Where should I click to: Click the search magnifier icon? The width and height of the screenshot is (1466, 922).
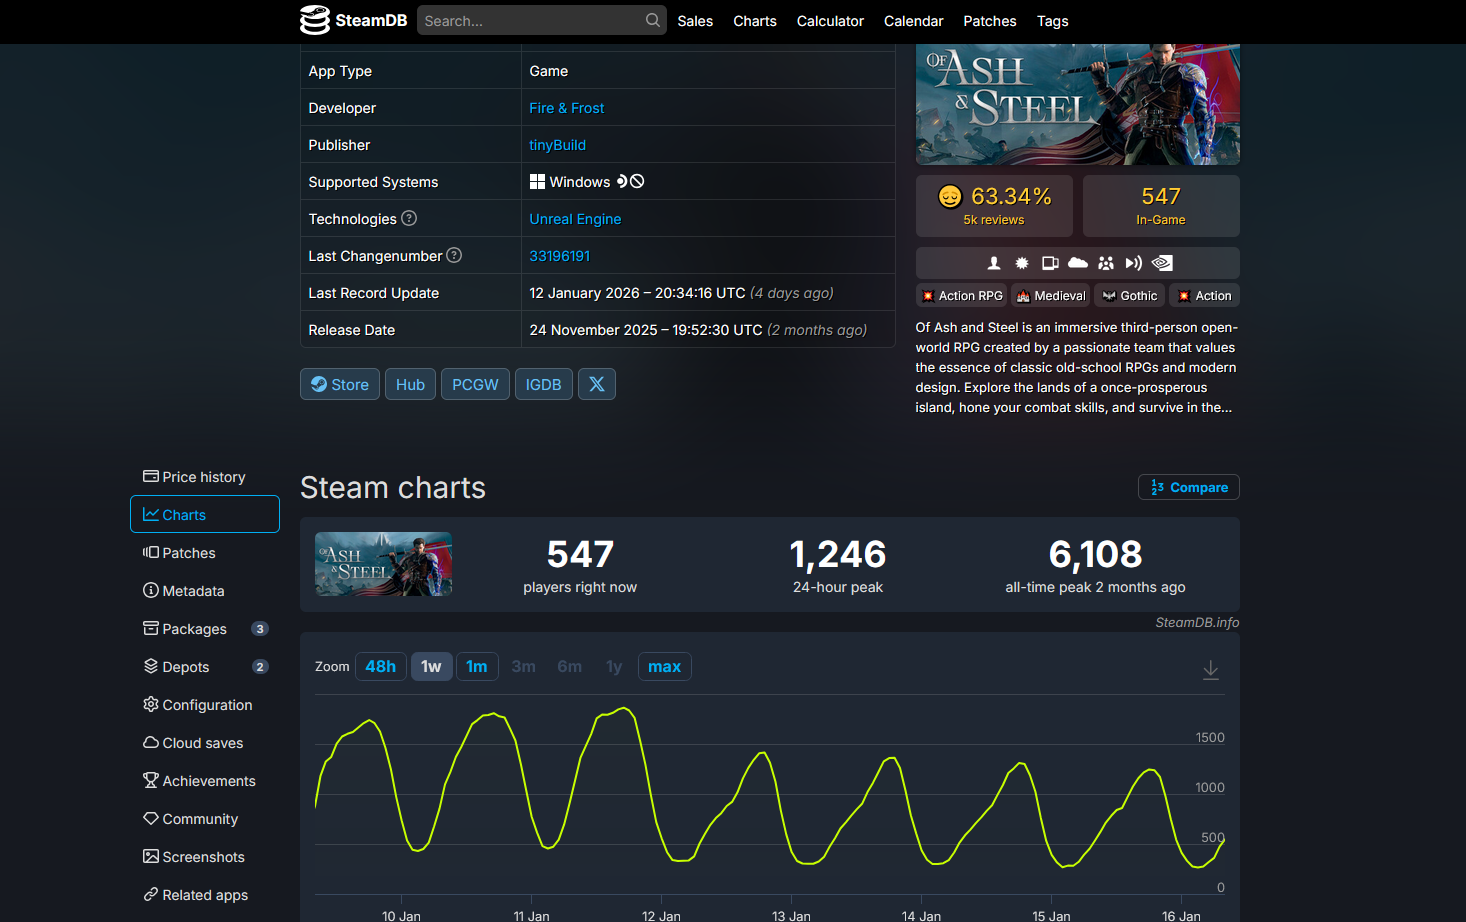click(x=653, y=20)
